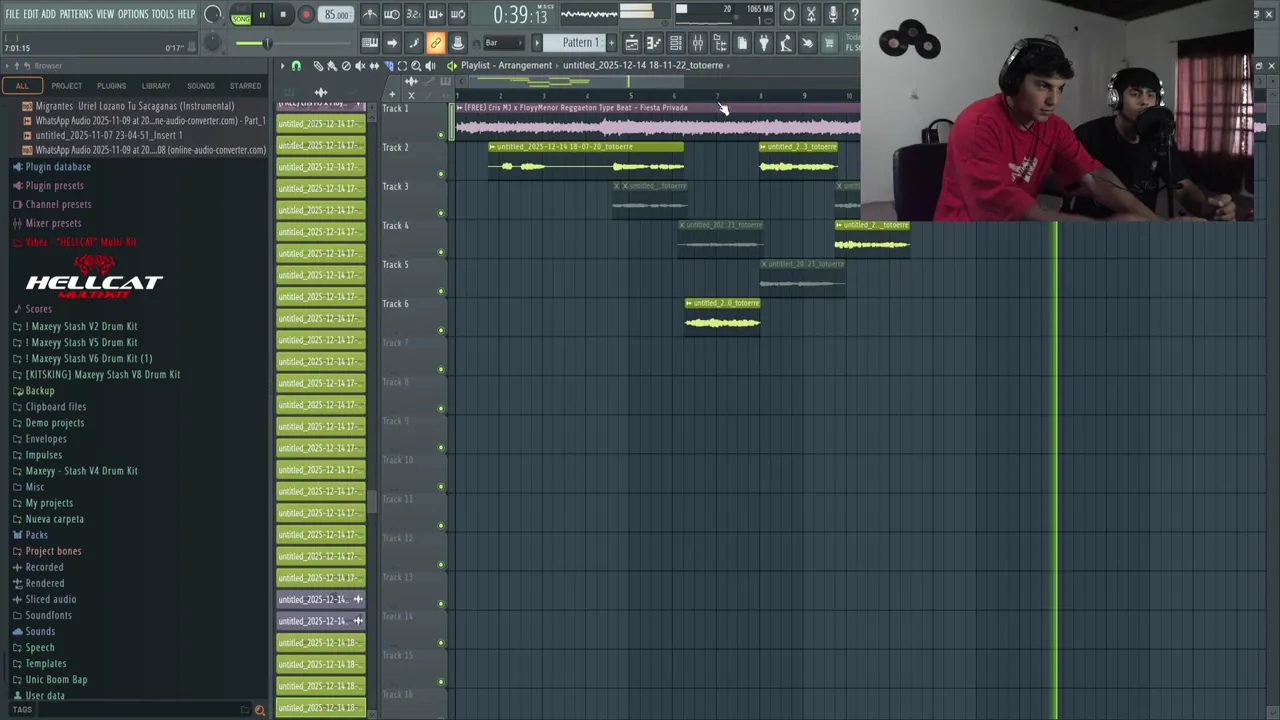Choose the Select tool in playlist toolbar

click(402, 66)
